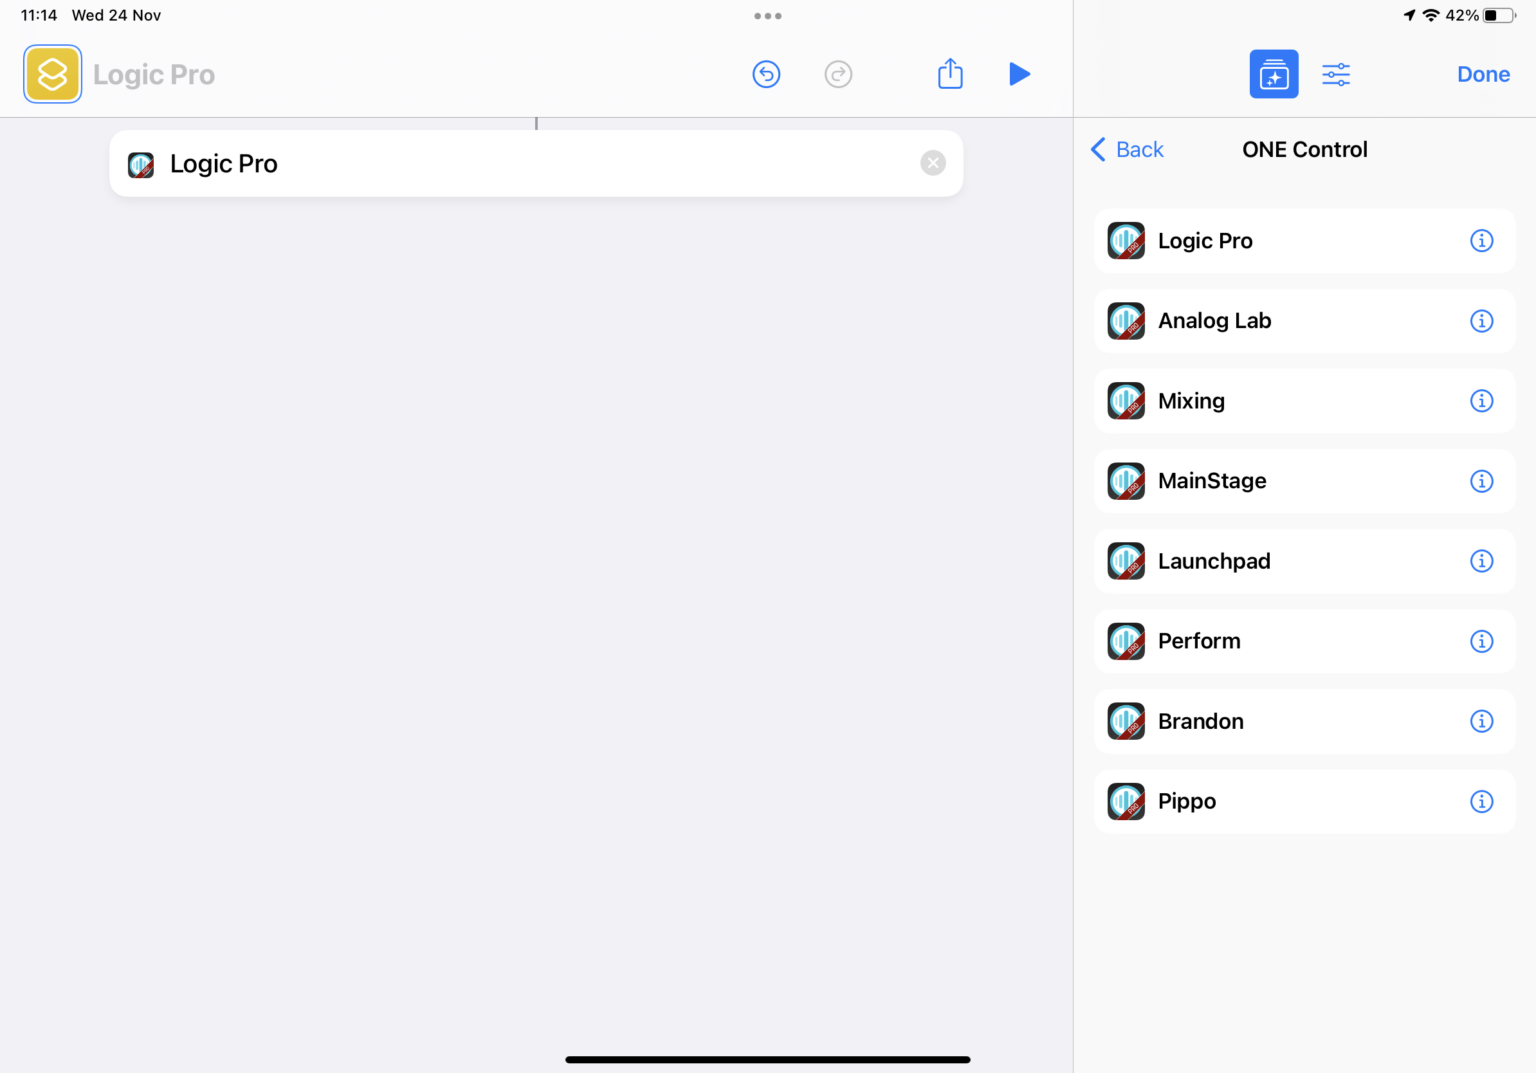This screenshot has width=1536, height=1073.
Task: Go Back from ONE Control list
Action: 1127,149
